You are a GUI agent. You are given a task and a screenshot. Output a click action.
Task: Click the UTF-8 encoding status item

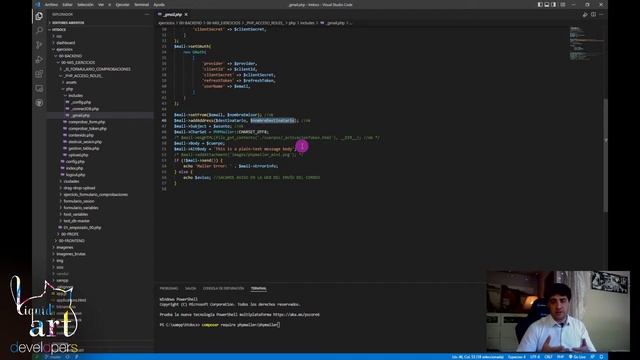click(535, 357)
